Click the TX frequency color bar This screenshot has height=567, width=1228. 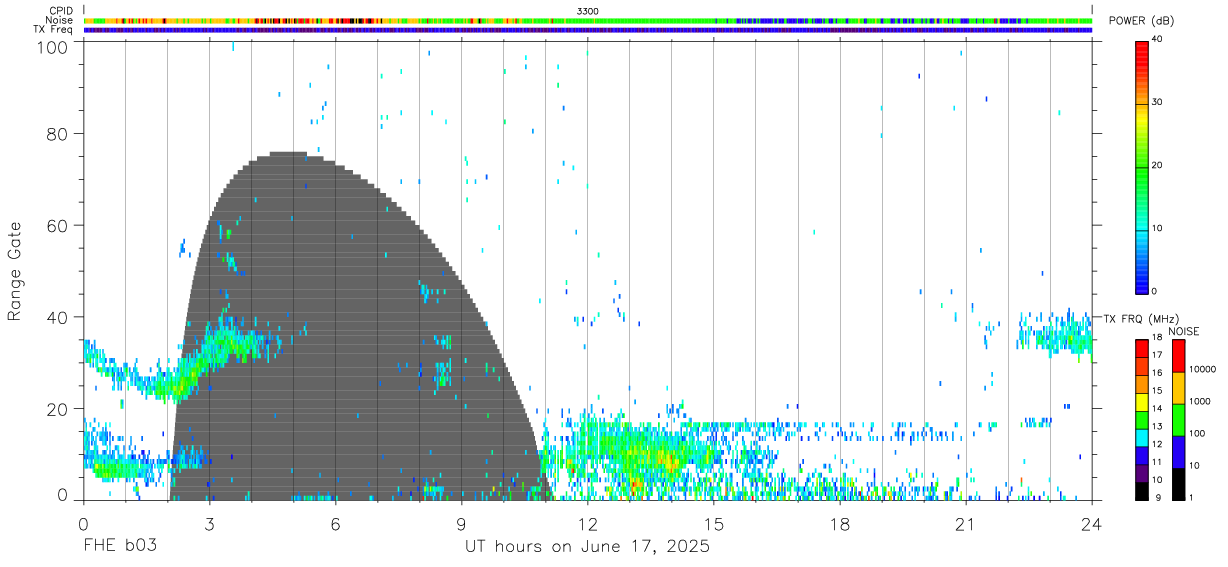point(1141,420)
